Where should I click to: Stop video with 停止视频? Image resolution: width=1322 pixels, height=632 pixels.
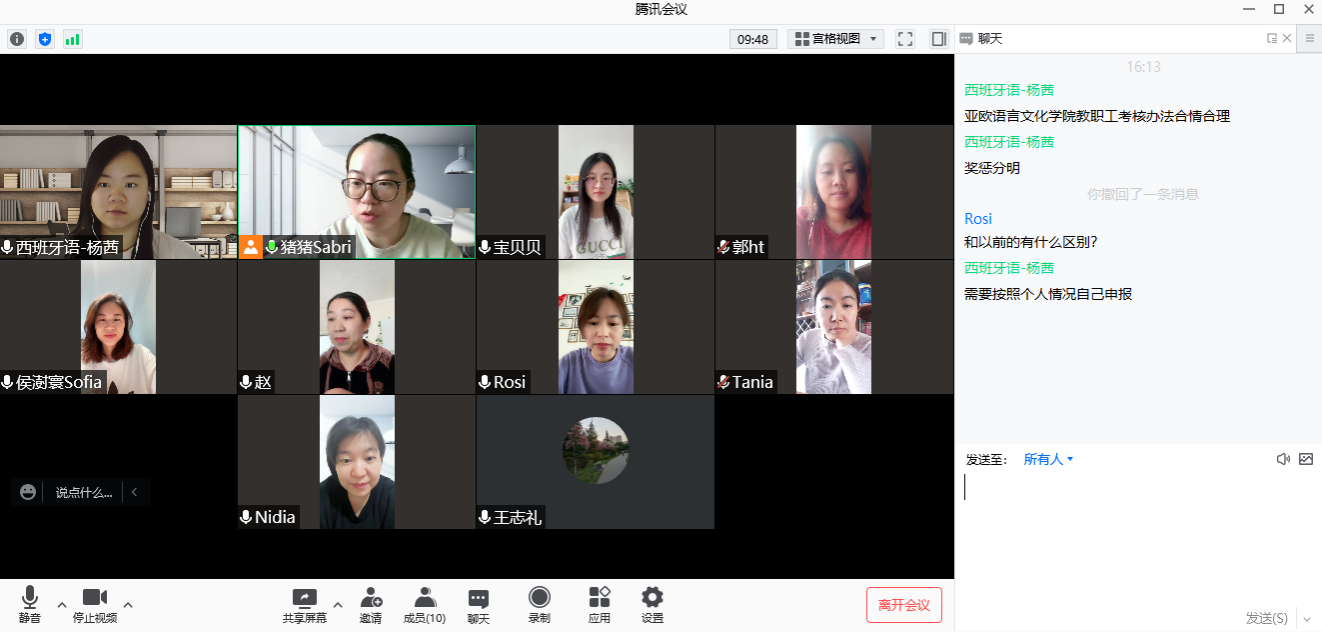(x=95, y=605)
